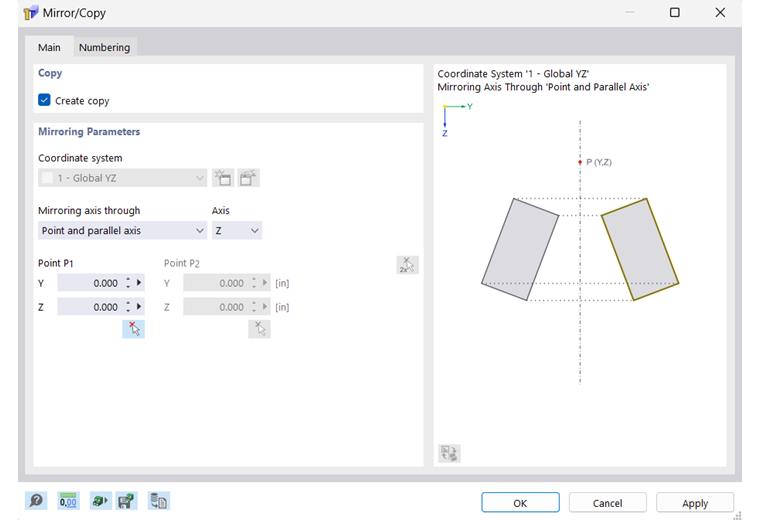Click the new coordinate system icon
Viewport: 760px width, 520px height.
click(223, 178)
